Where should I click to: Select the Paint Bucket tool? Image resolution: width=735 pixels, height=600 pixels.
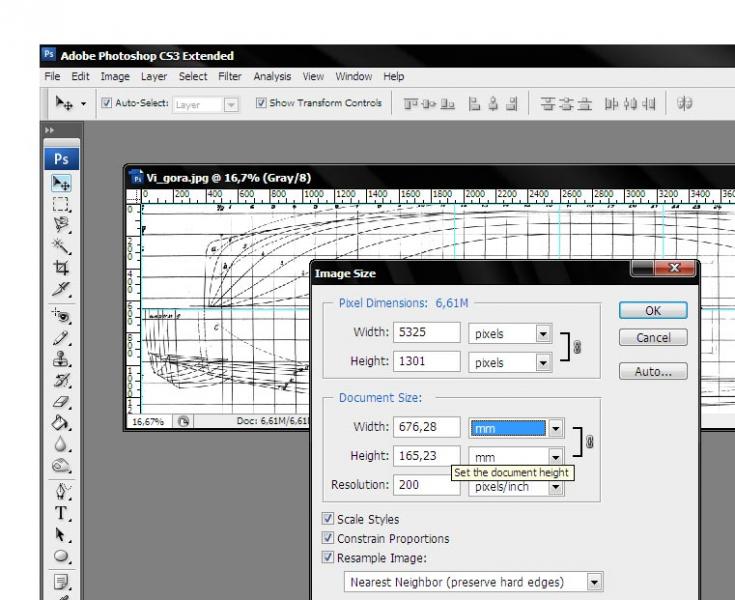click(61, 423)
